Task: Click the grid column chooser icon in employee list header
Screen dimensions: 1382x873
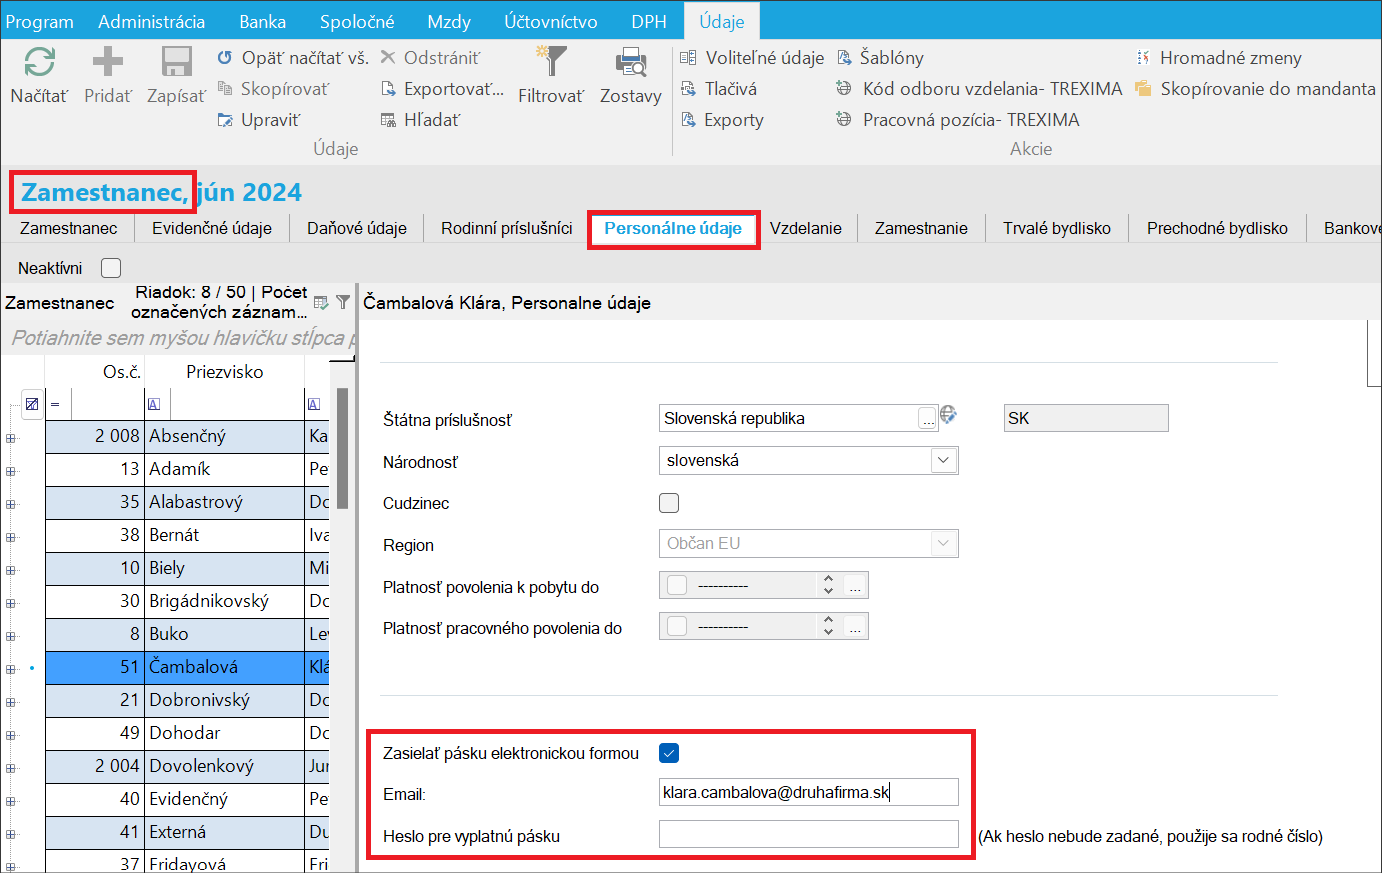Action: [321, 302]
